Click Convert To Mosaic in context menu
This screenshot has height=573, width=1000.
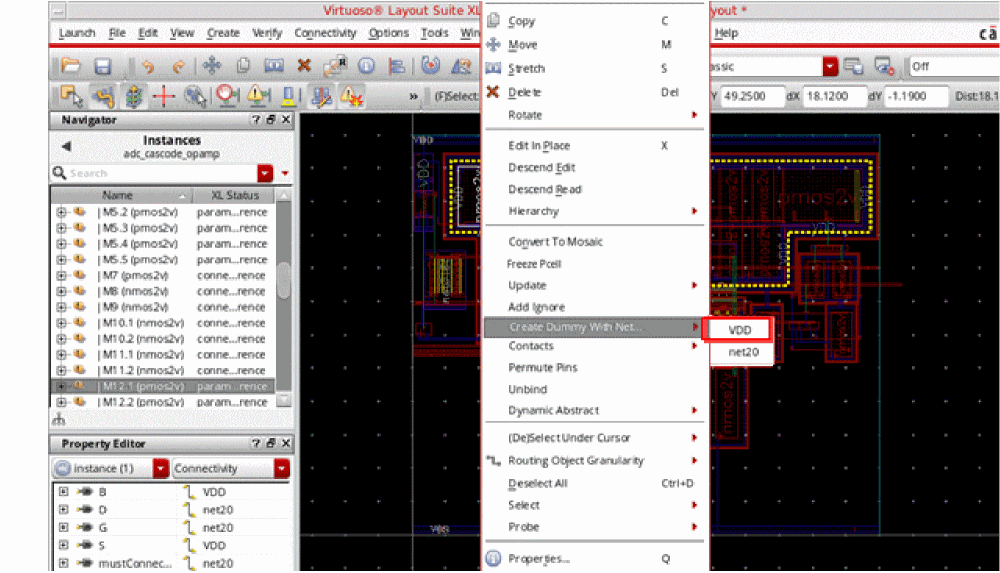tap(555, 242)
